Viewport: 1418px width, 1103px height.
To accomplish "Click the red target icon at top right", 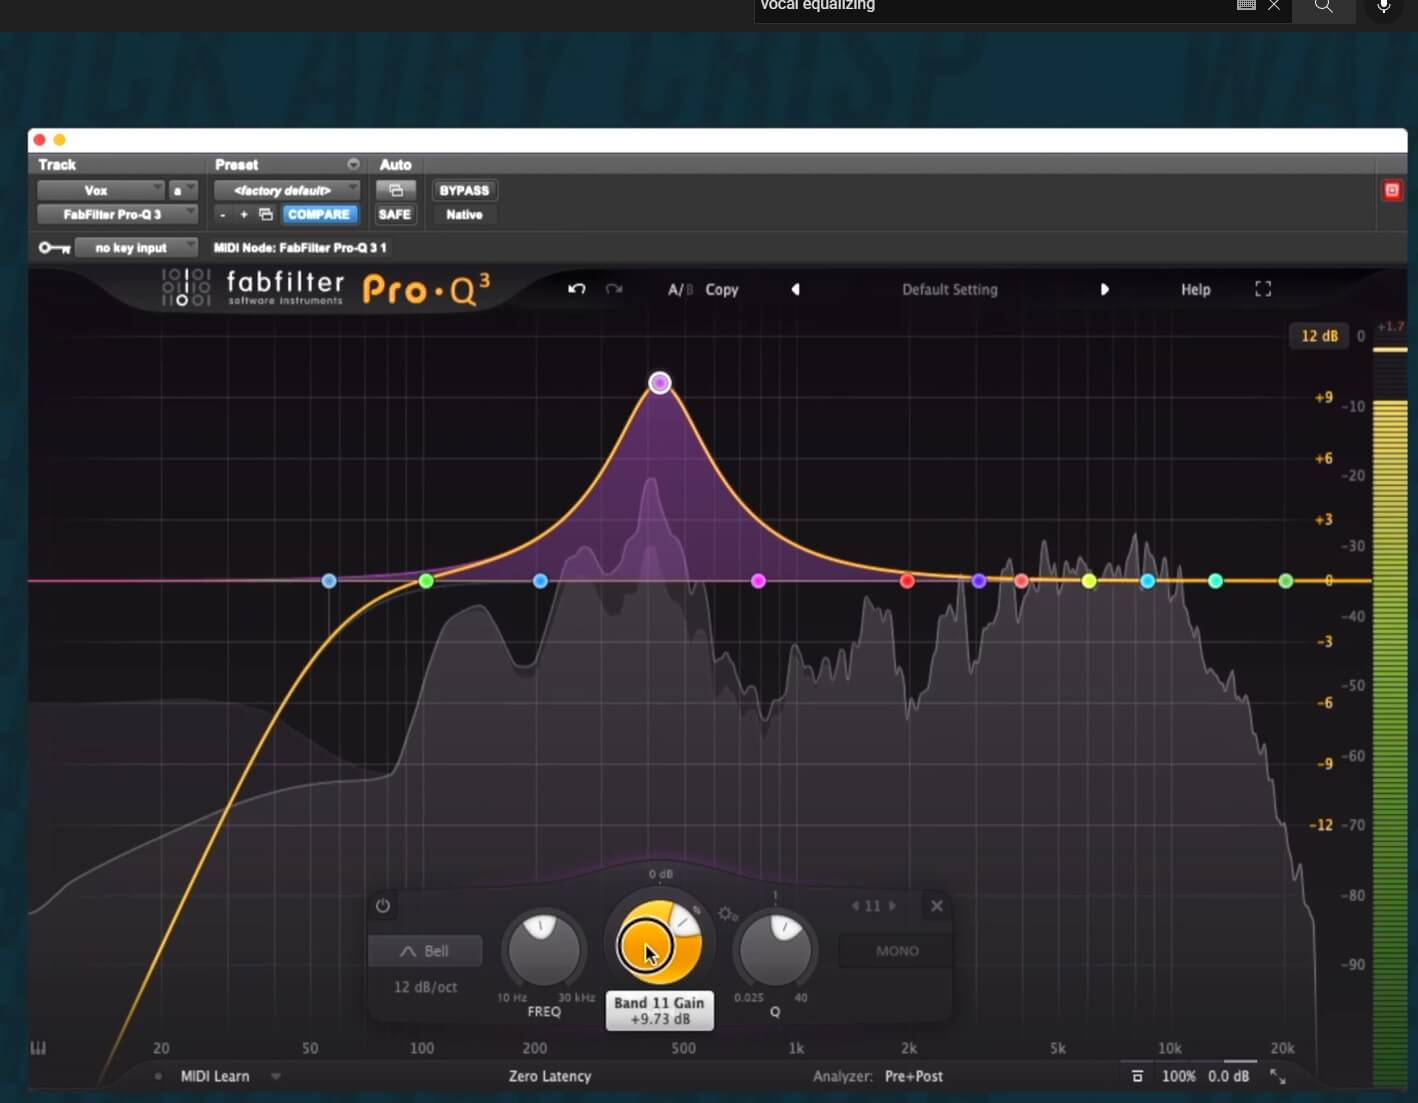I will pyautogui.click(x=1392, y=190).
